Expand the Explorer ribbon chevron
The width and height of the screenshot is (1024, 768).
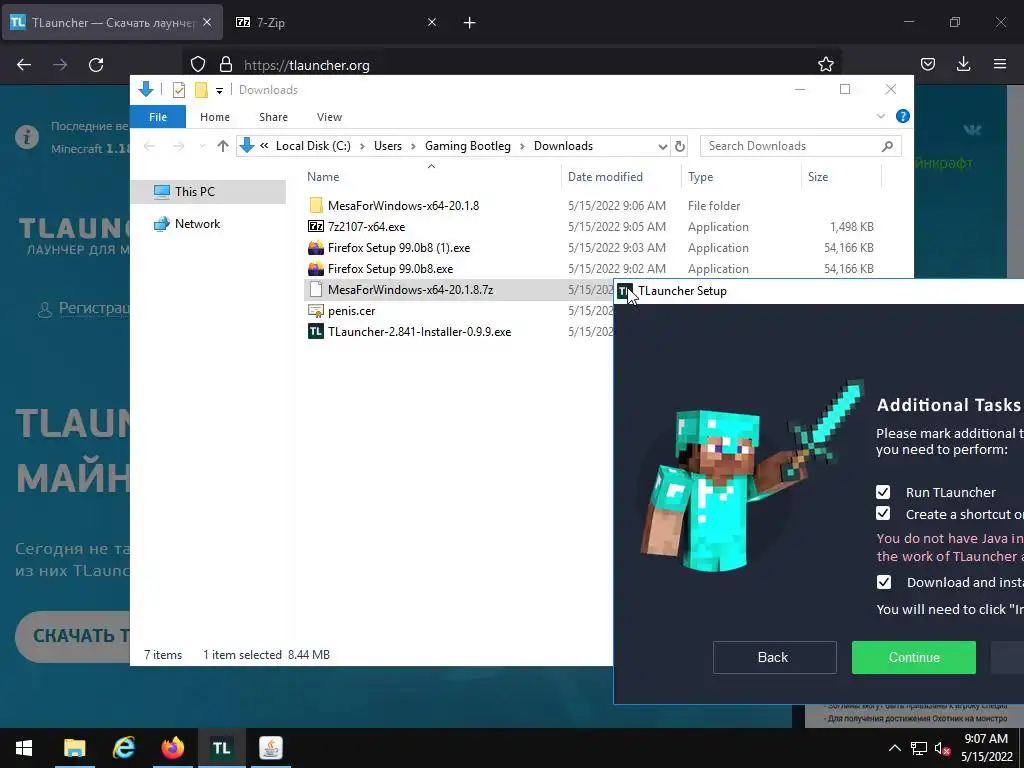pyautogui.click(x=880, y=116)
